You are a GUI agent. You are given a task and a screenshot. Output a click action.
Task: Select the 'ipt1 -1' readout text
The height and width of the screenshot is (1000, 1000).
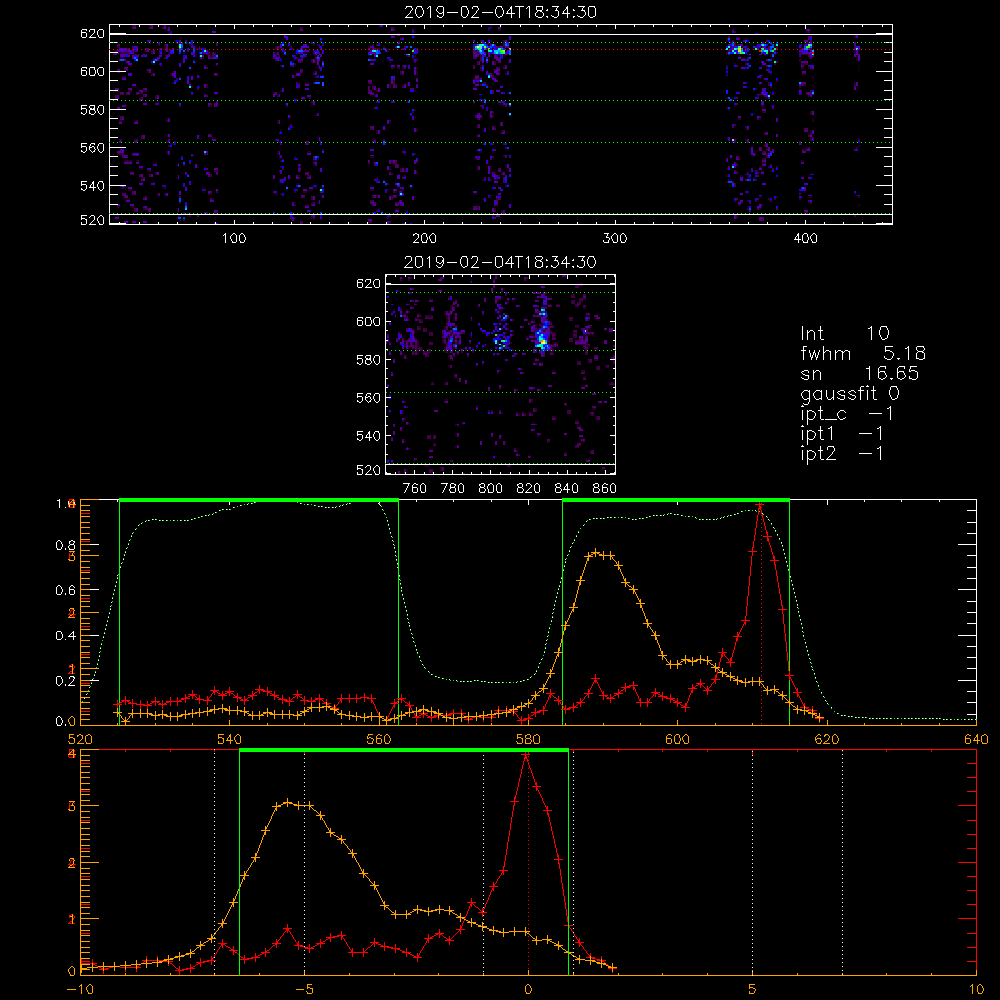pos(841,434)
